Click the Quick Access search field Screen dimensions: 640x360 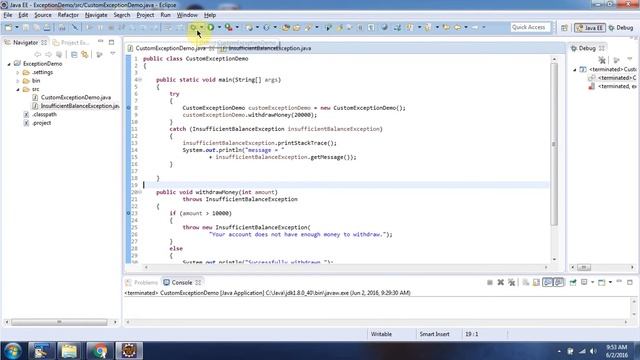pos(531,27)
